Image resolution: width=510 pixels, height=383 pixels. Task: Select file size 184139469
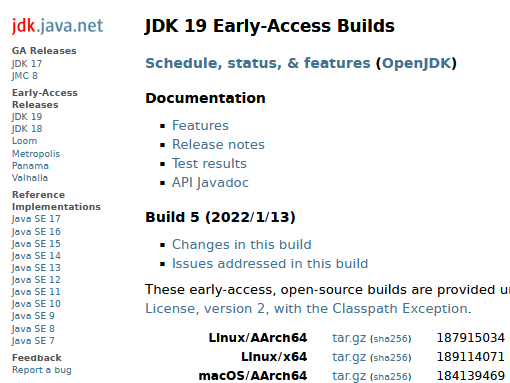coord(471,376)
